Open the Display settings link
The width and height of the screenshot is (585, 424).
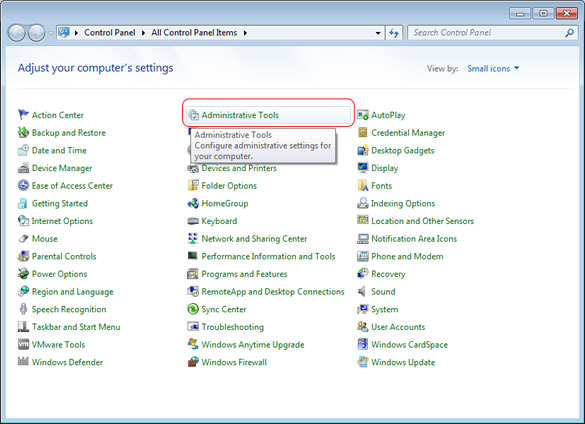coord(385,168)
